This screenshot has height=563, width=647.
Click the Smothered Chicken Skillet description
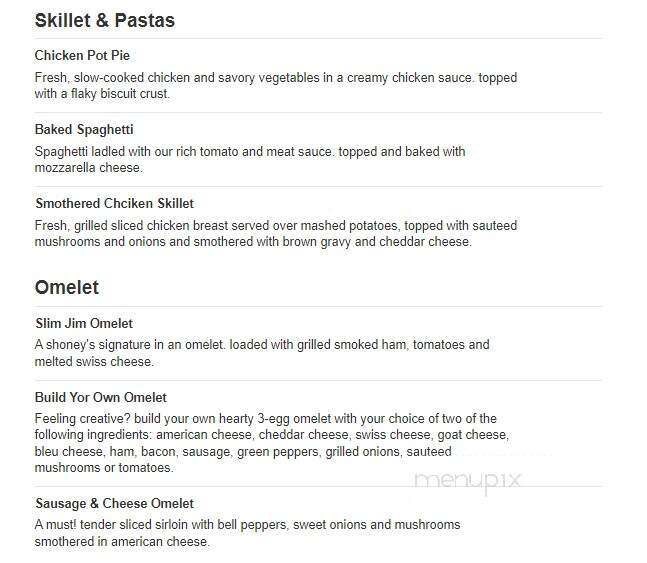[x=276, y=233]
